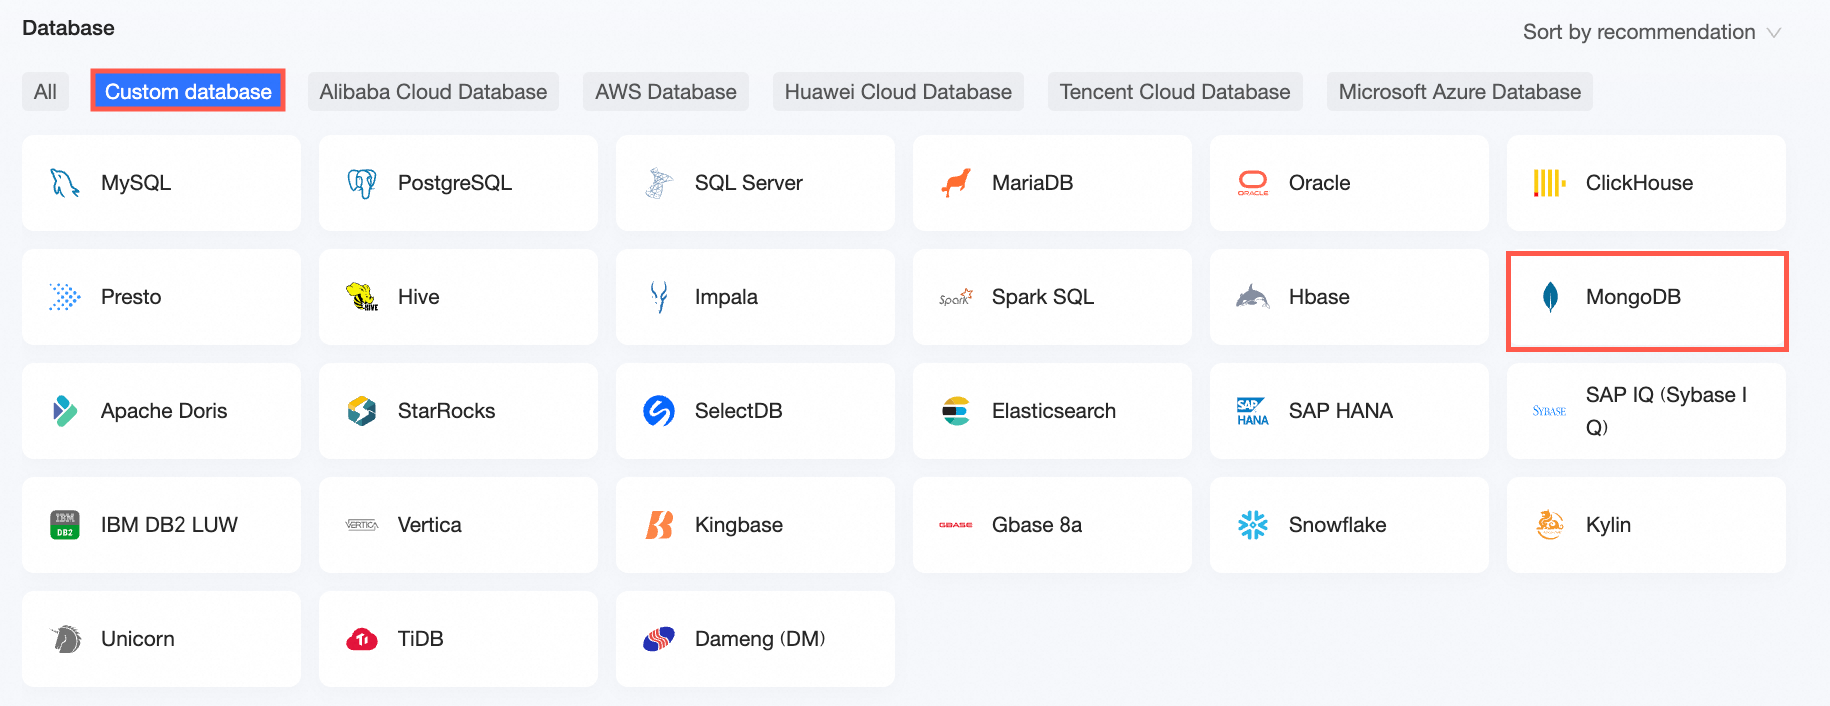The width and height of the screenshot is (1830, 706).
Task: Click the Kylin logo icon
Action: click(1550, 525)
